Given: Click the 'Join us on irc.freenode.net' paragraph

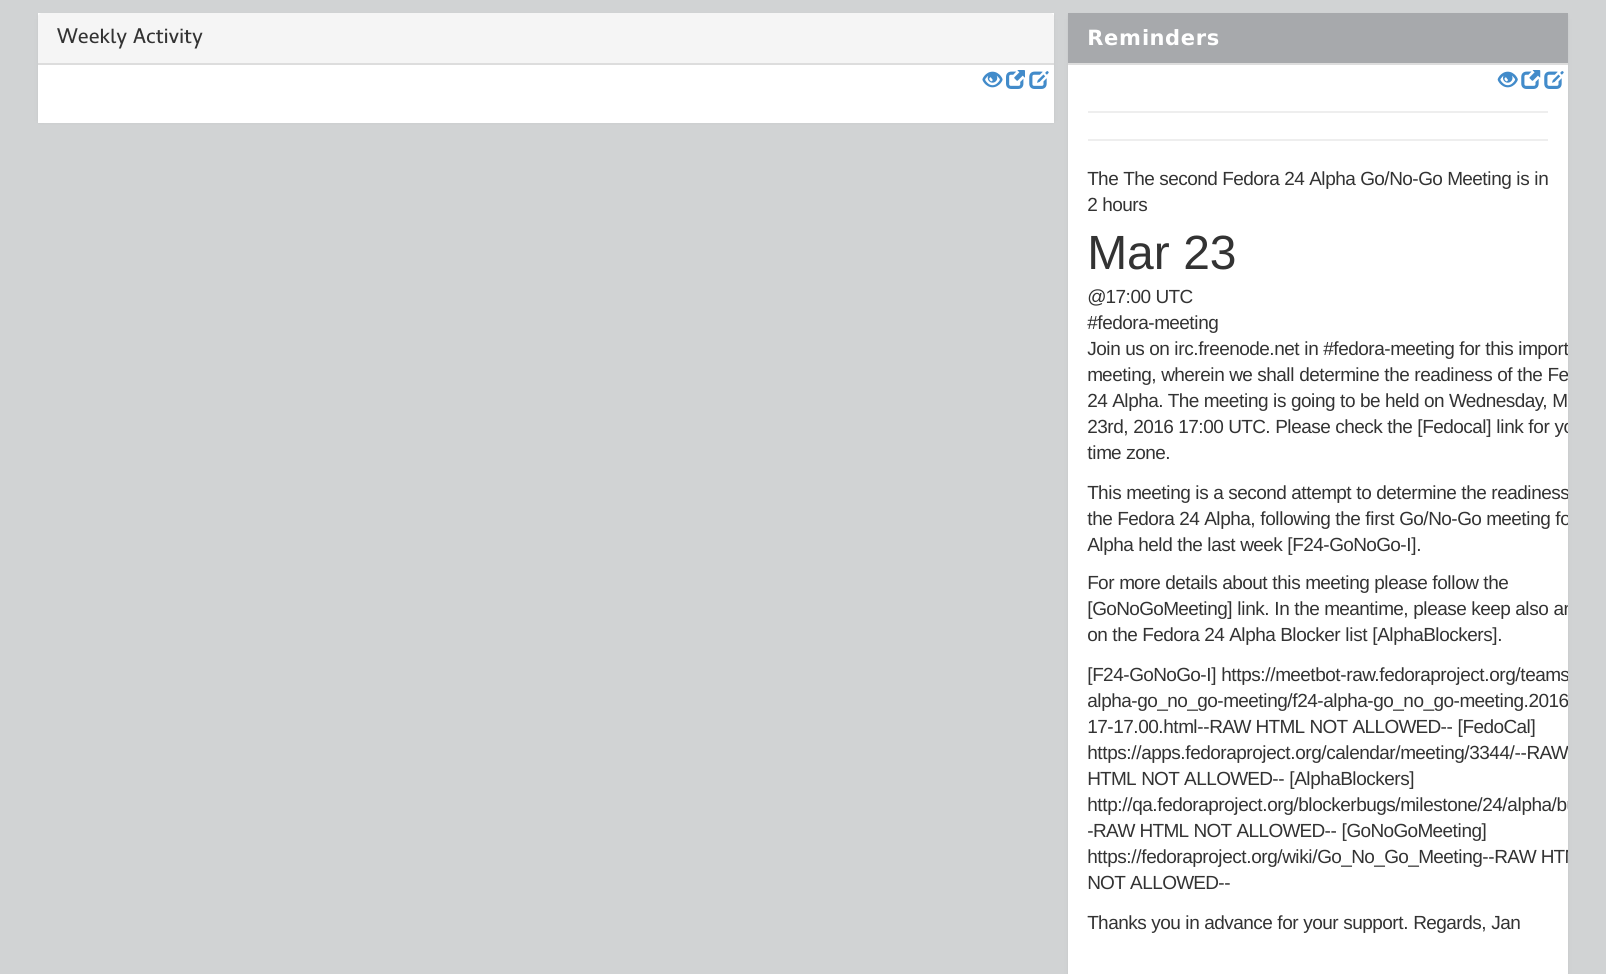Looking at the screenshot, I should (1327, 401).
